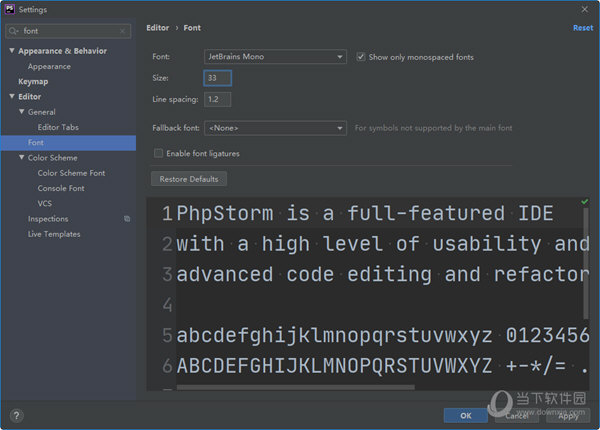This screenshot has height=430, width=600.
Task: Click the preview vertical scrollbar
Action: 585,263
